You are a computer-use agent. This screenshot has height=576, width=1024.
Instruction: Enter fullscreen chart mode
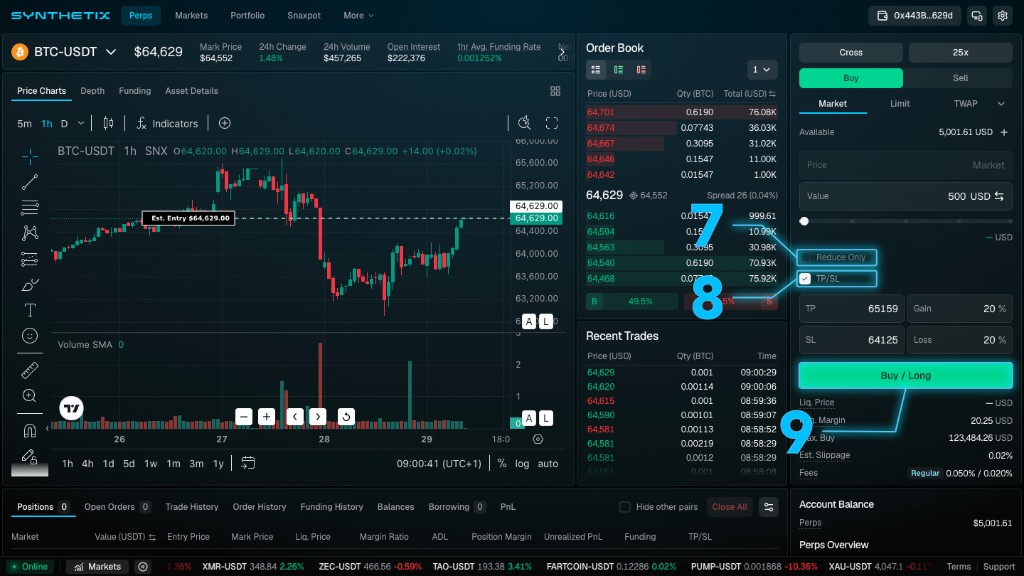point(552,123)
